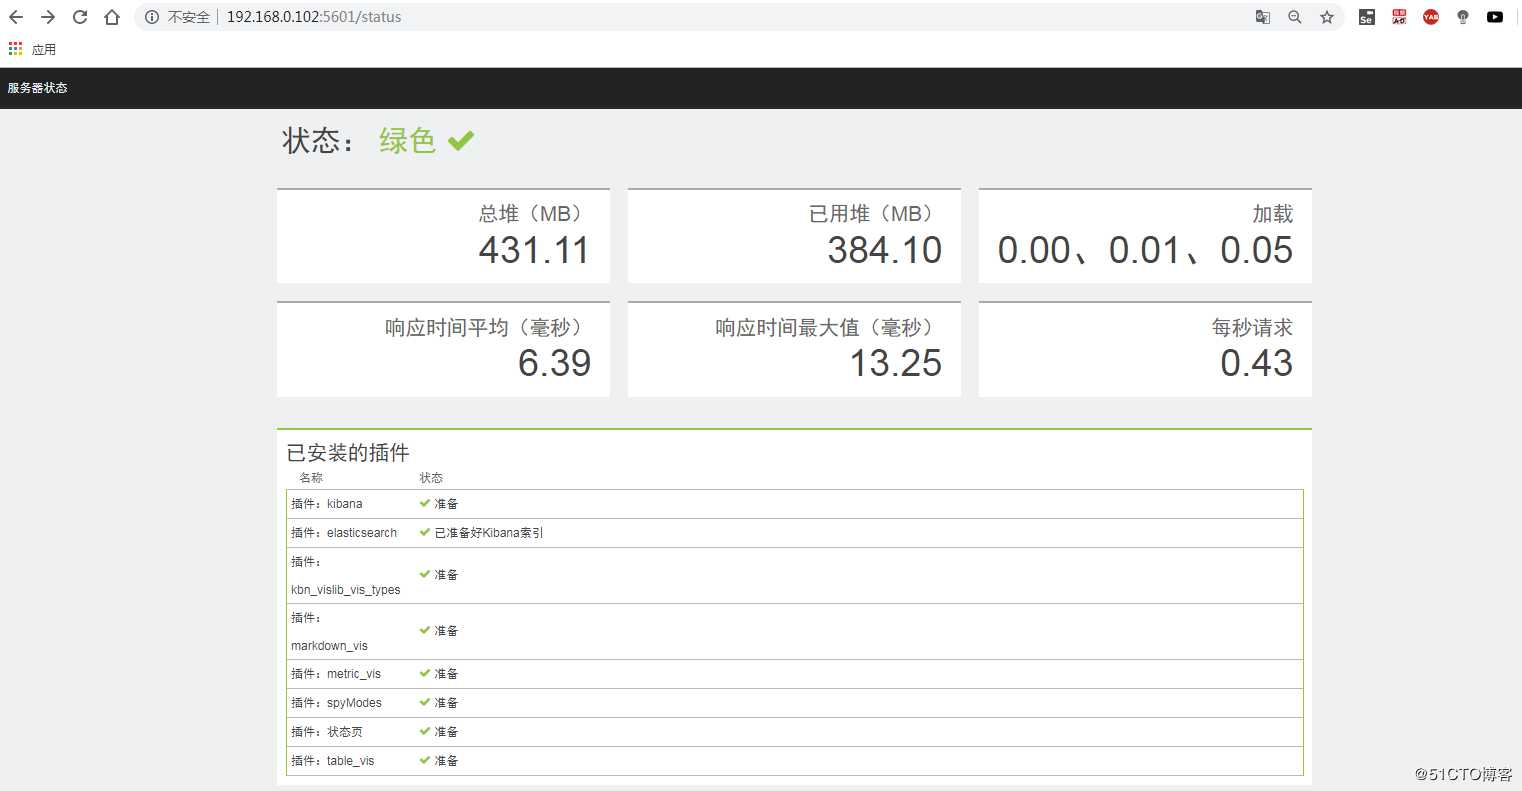Click the lightbulb extension icon

[x=1463, y=17]
